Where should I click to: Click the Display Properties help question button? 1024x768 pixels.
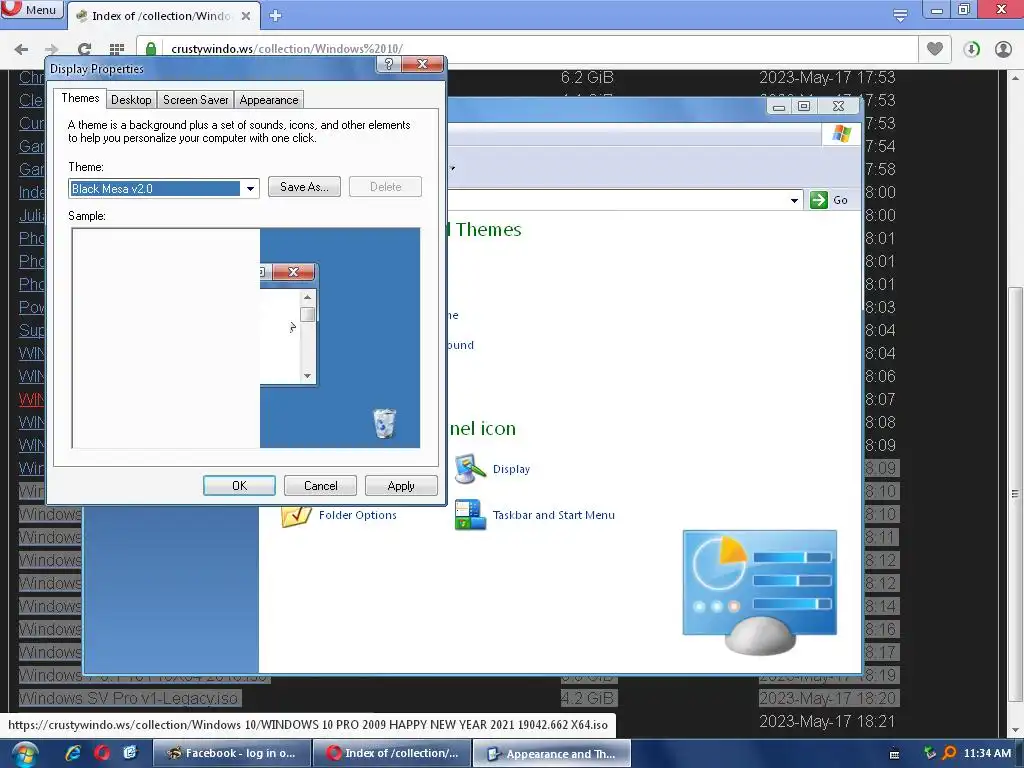[389, 63]
